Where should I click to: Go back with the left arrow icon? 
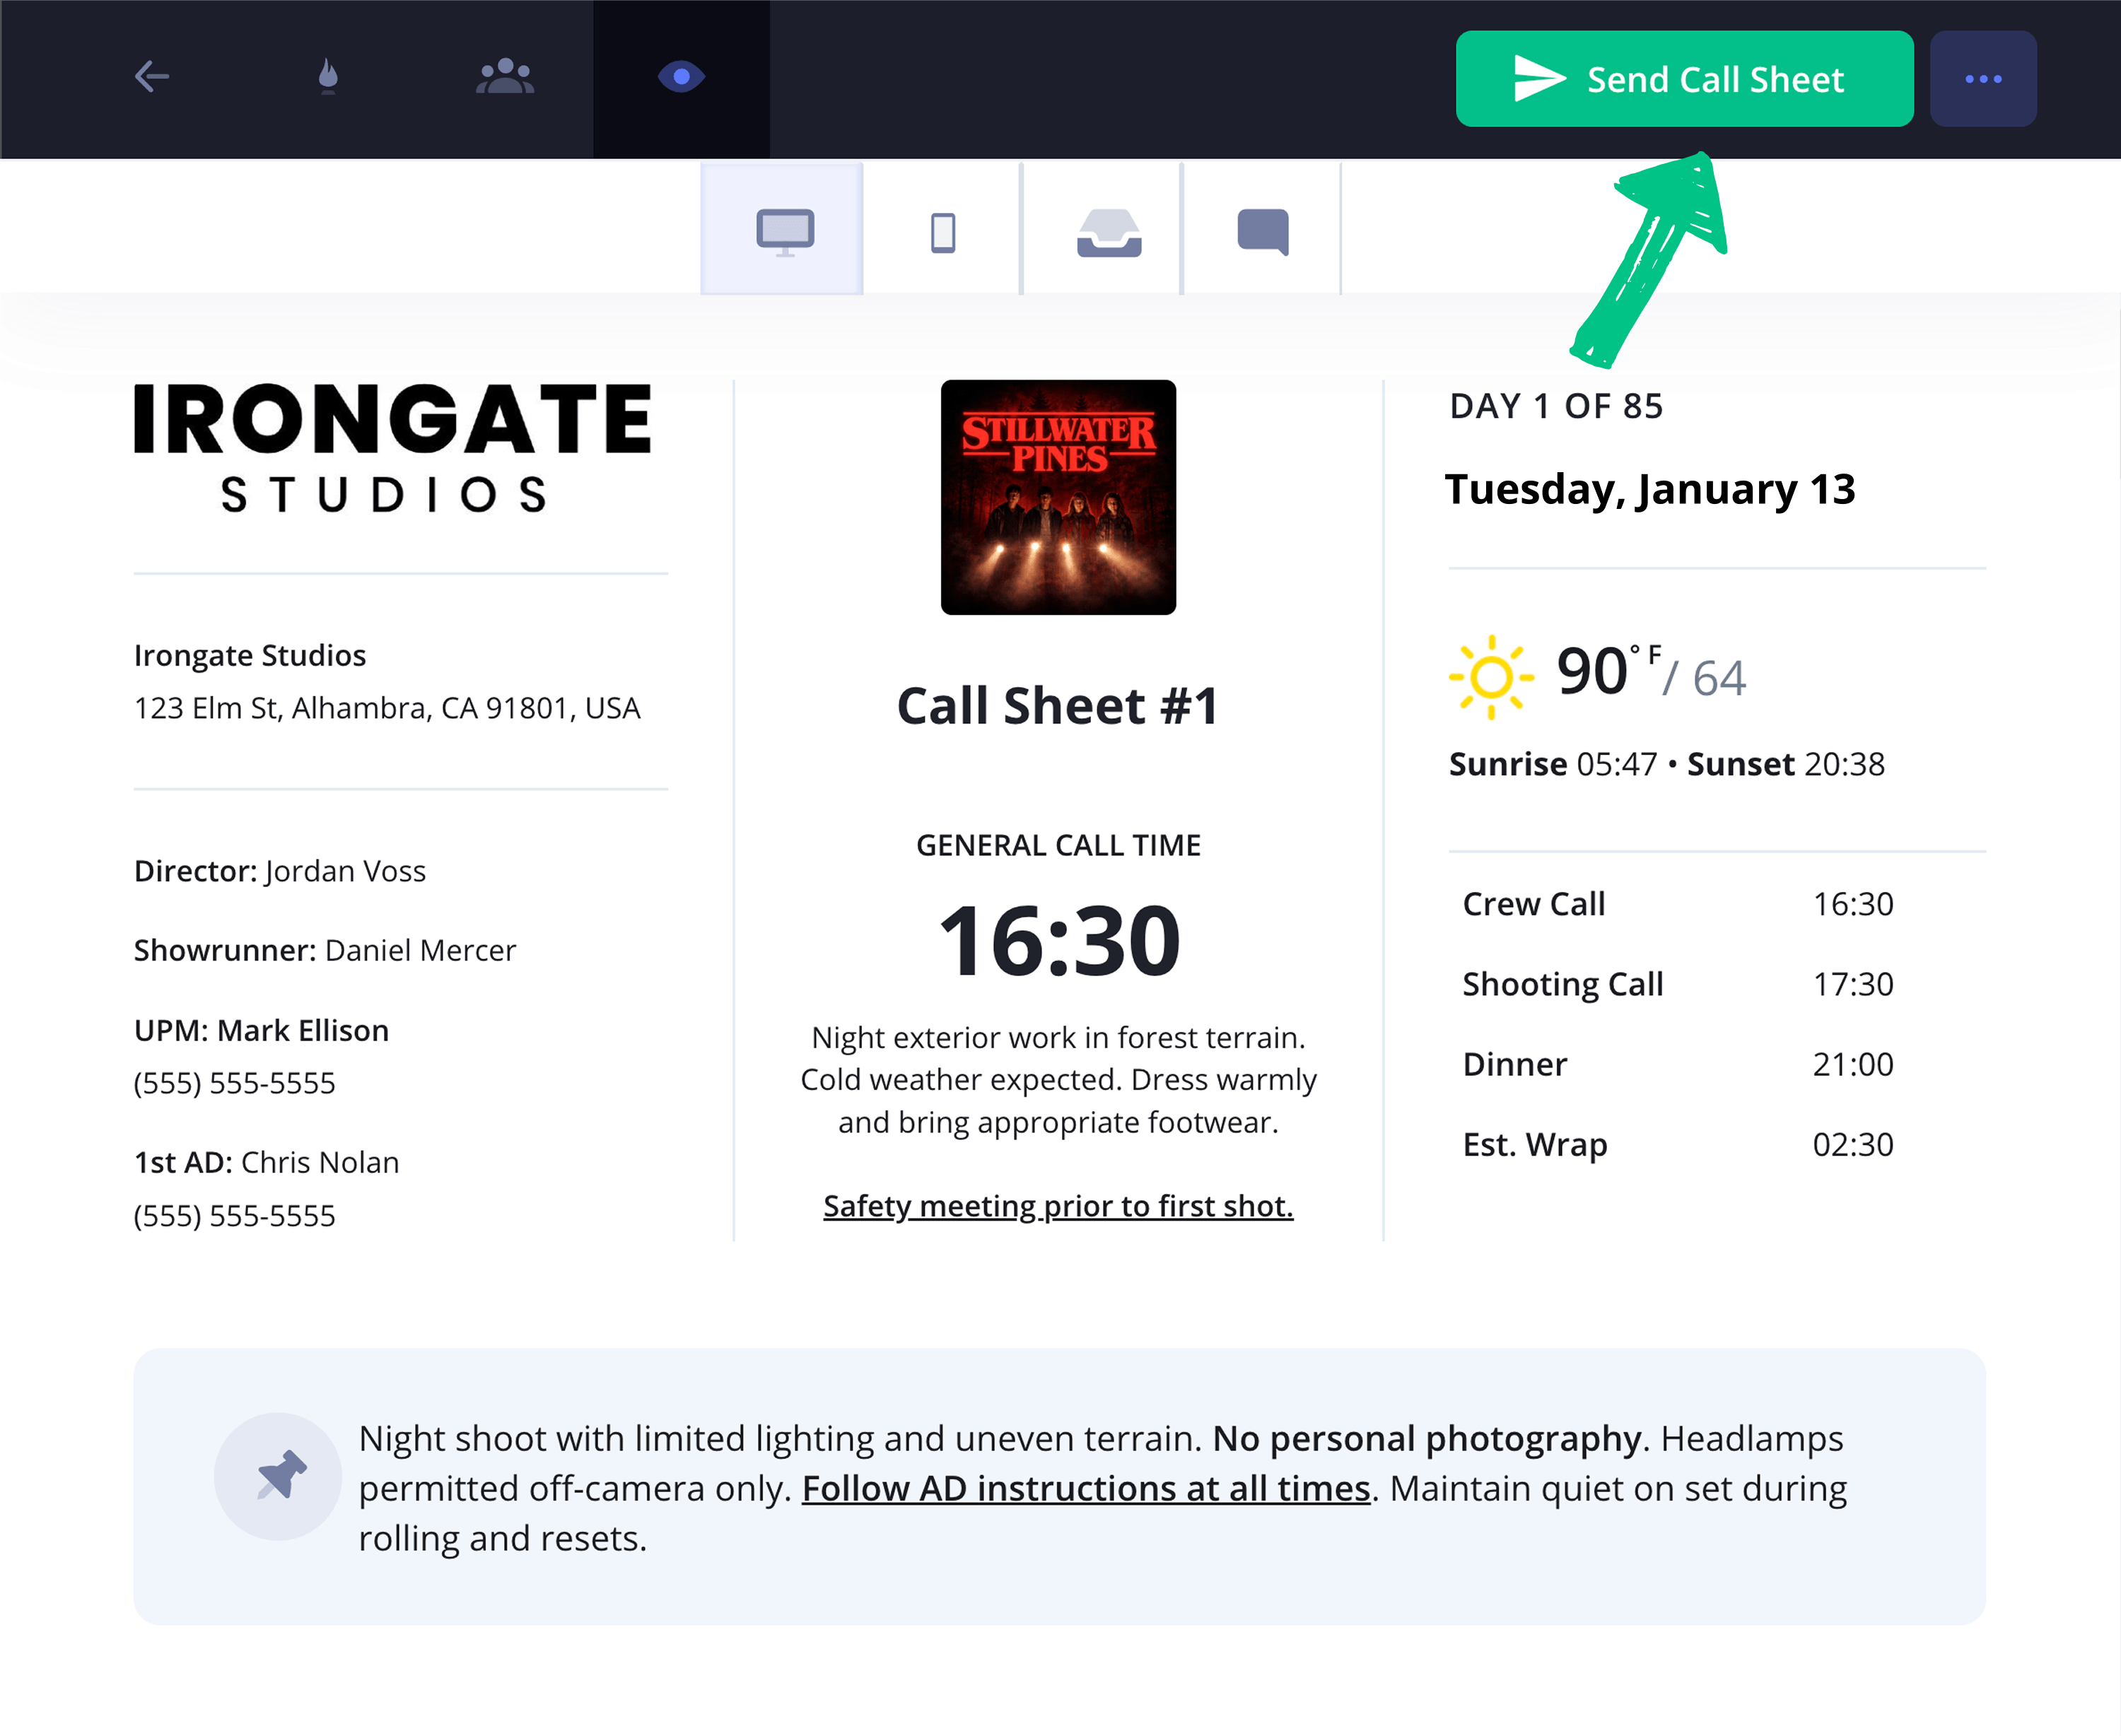click(x=152, y=77)
